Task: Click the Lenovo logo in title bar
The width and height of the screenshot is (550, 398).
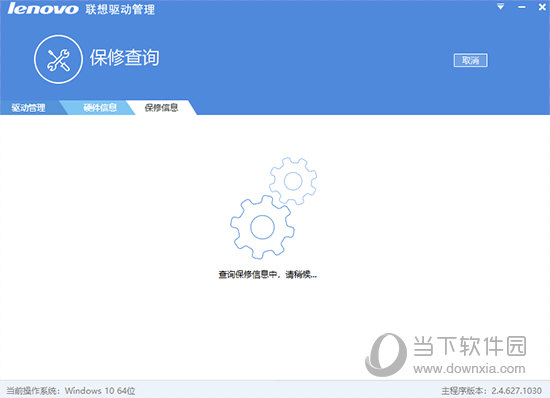Action: pos(43,8)
